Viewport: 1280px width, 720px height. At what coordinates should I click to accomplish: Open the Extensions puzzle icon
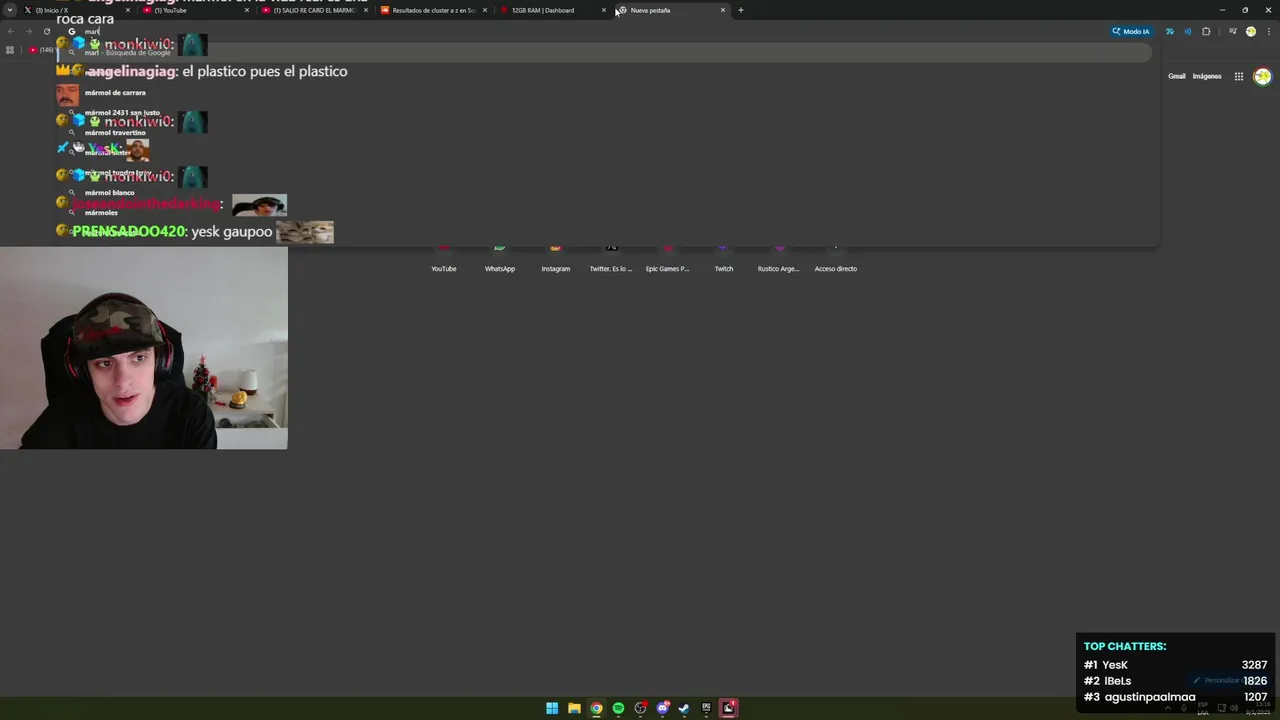coord(1206,31)
